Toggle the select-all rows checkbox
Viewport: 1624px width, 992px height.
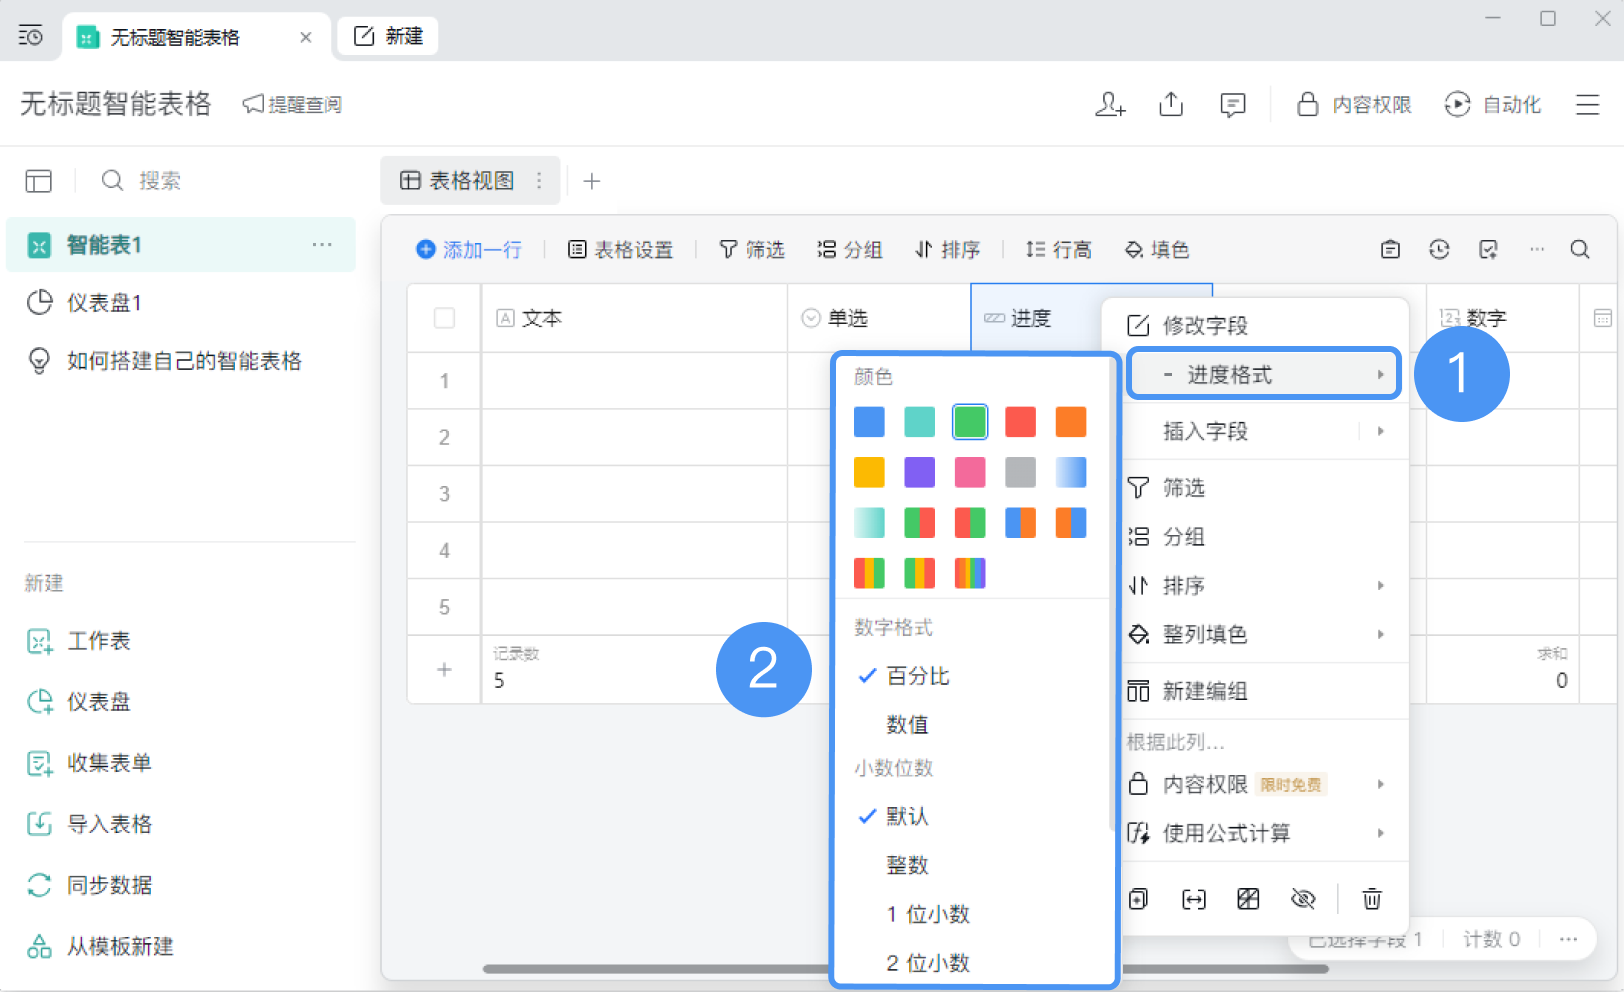coord(444,318)
